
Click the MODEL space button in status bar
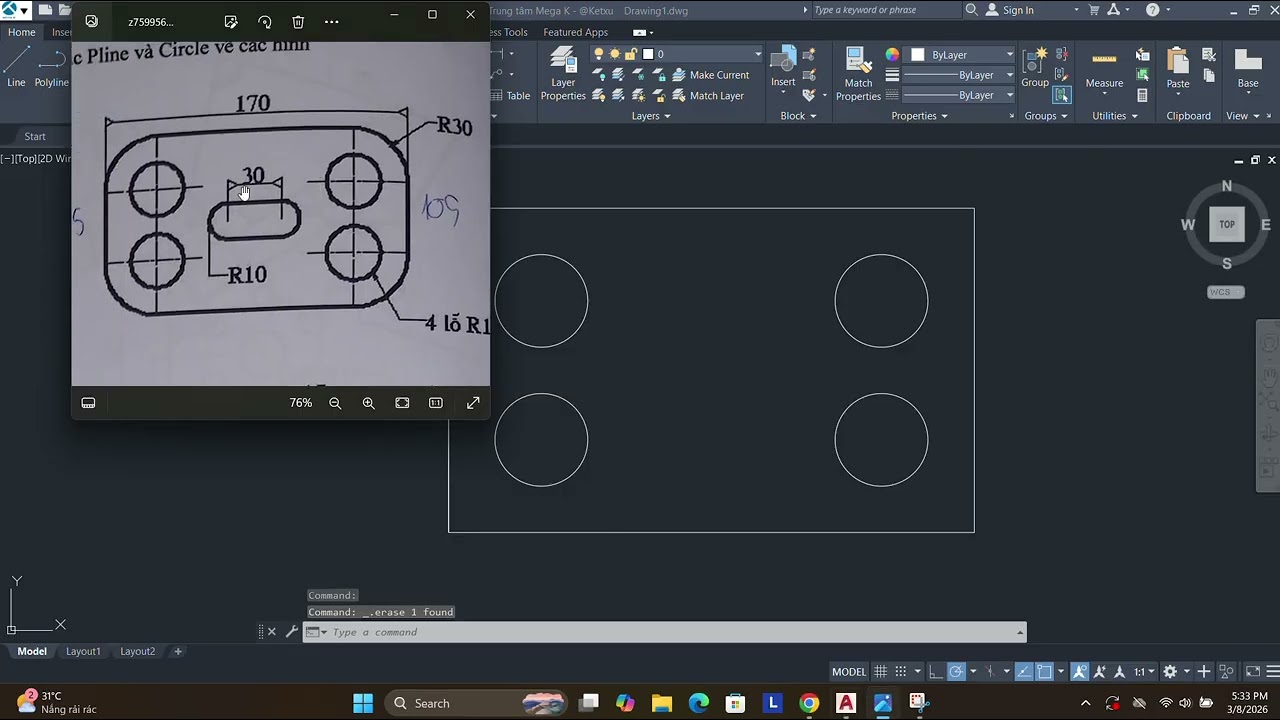[849, 672]
